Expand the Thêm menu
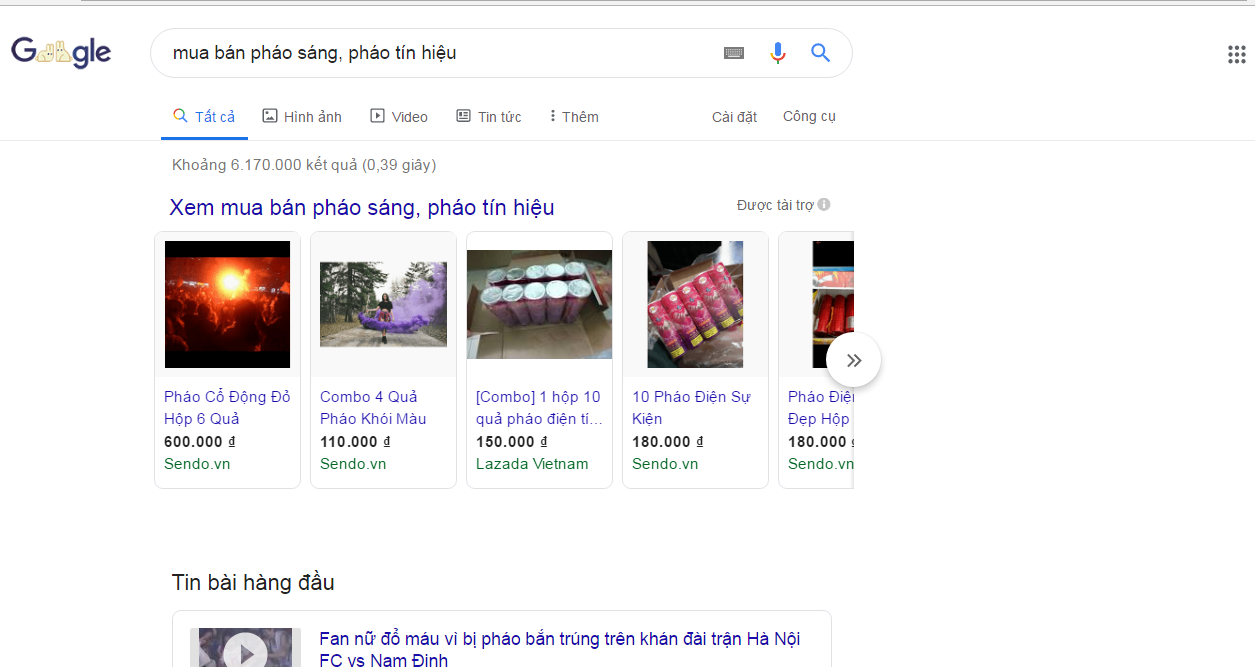 click(574, 117)
